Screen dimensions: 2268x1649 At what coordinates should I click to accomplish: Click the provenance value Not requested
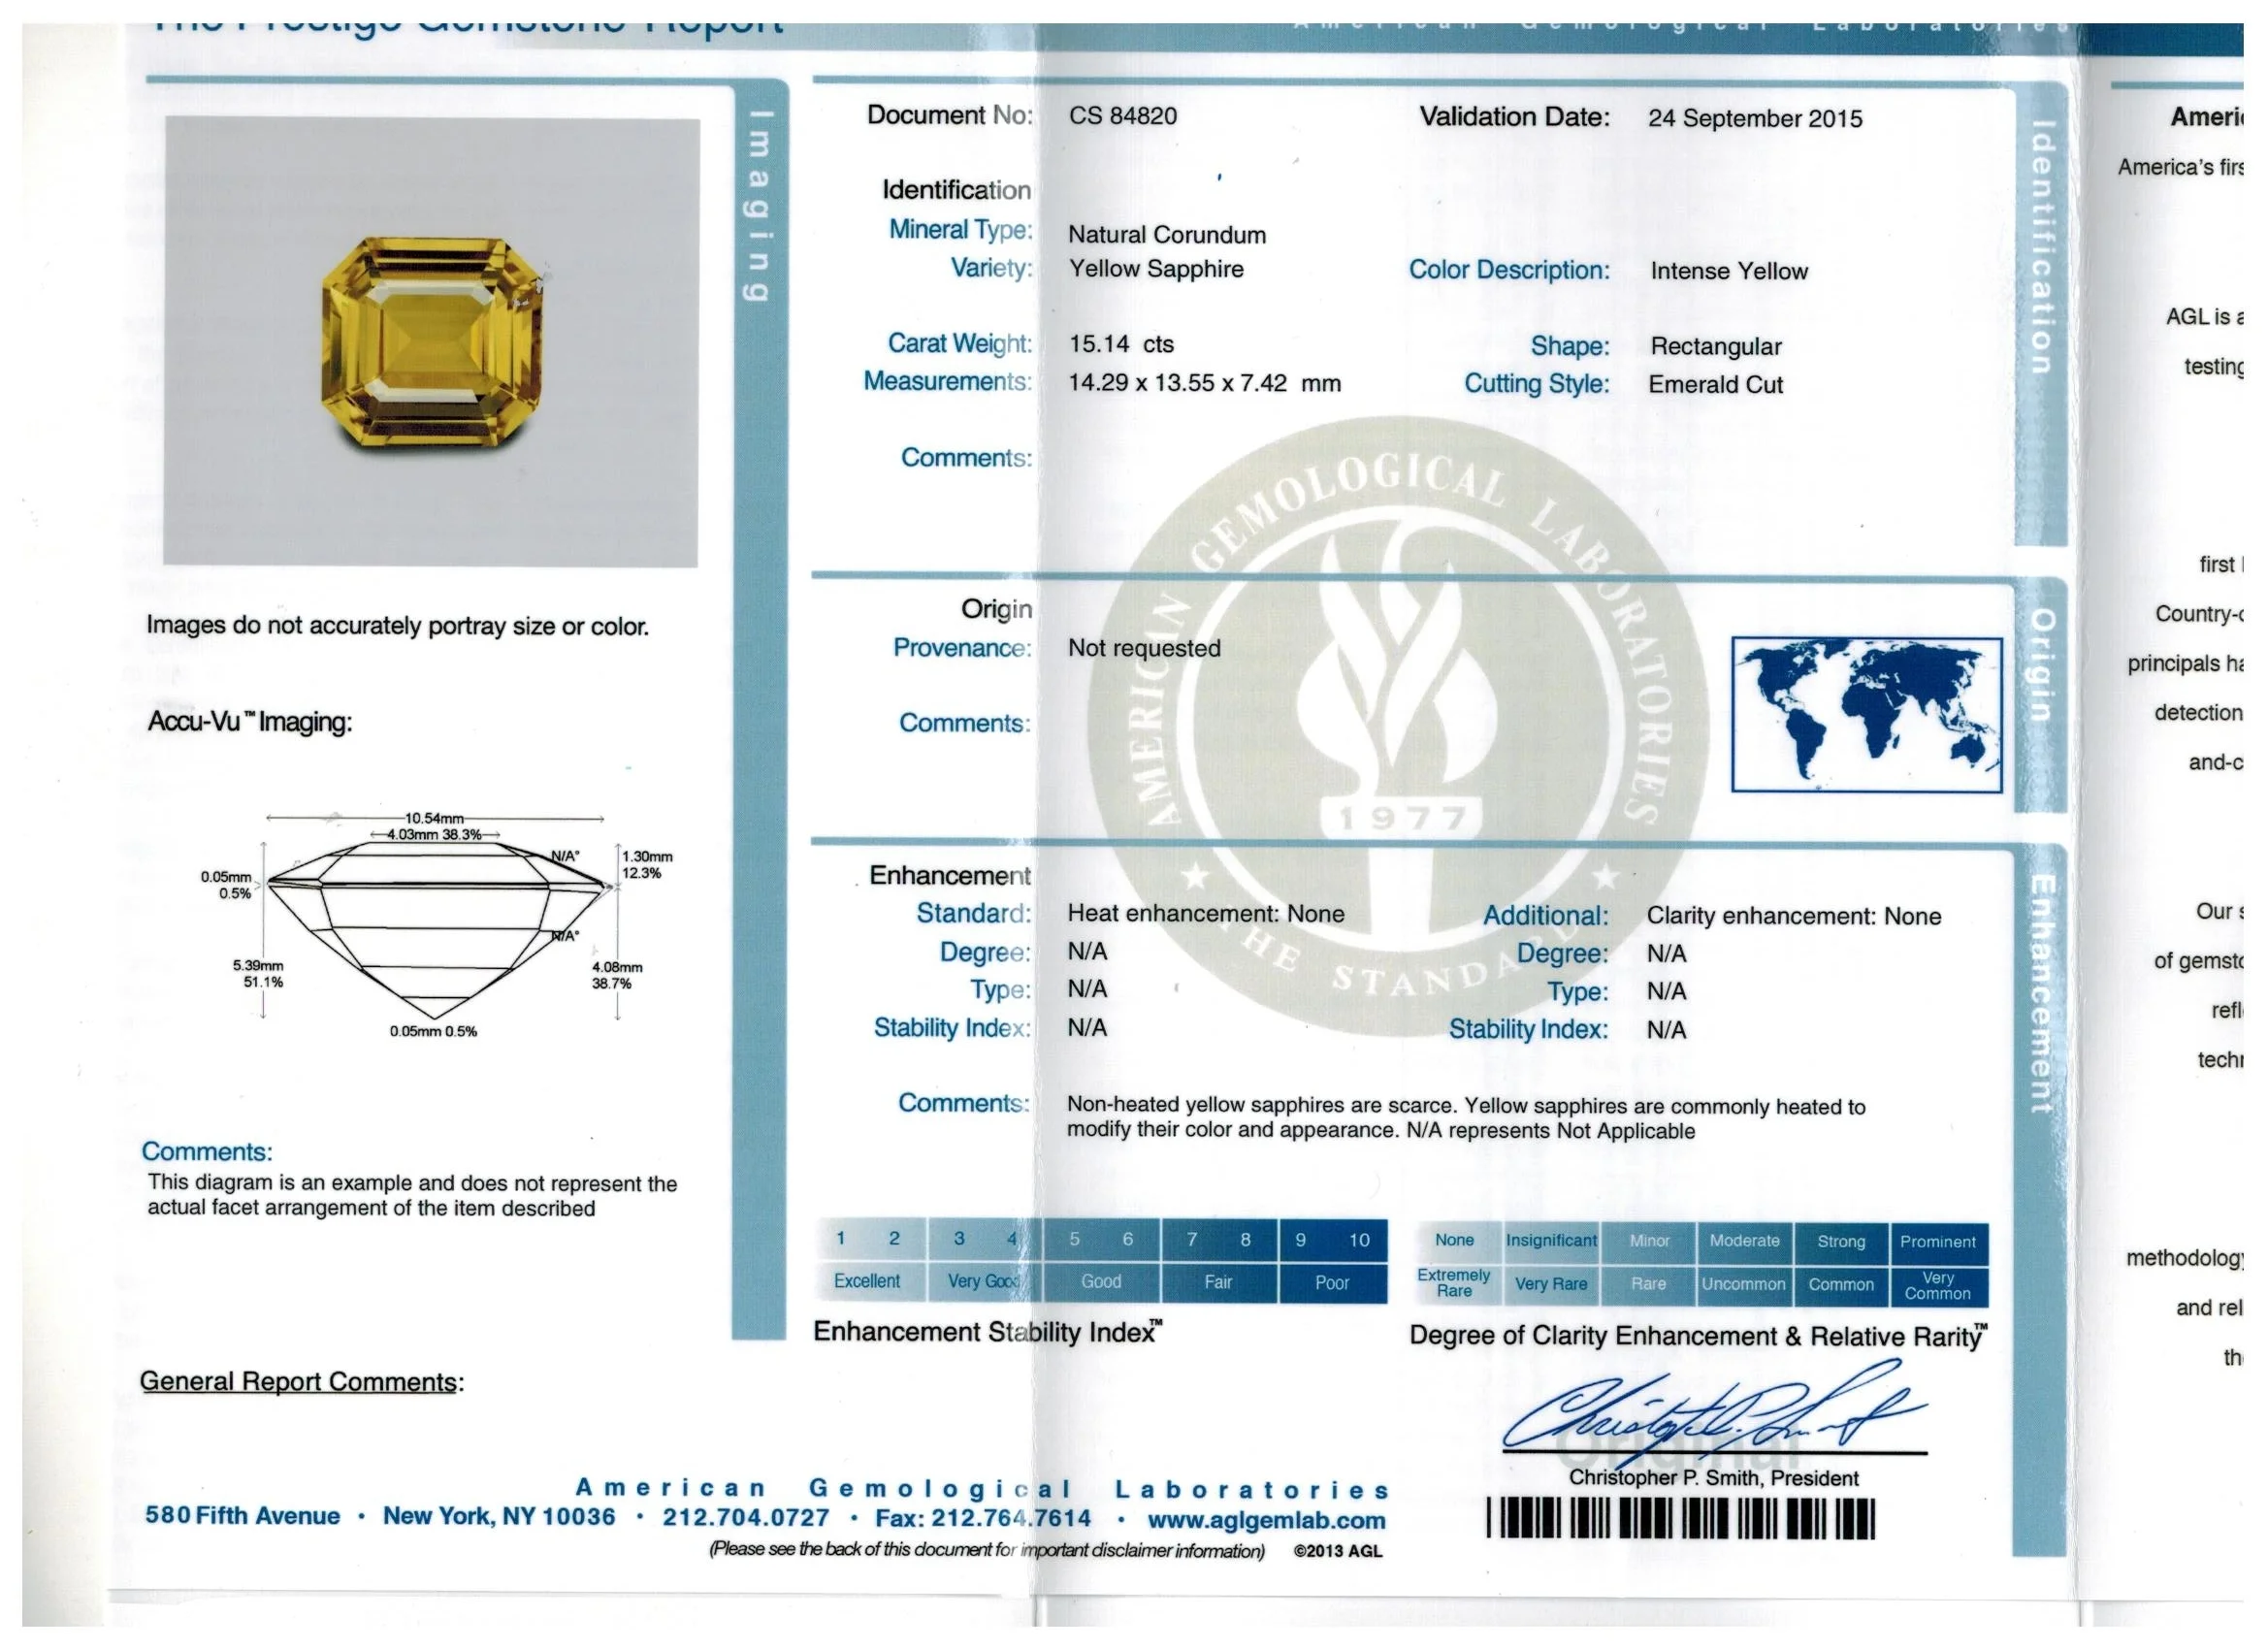point(1144,648)
